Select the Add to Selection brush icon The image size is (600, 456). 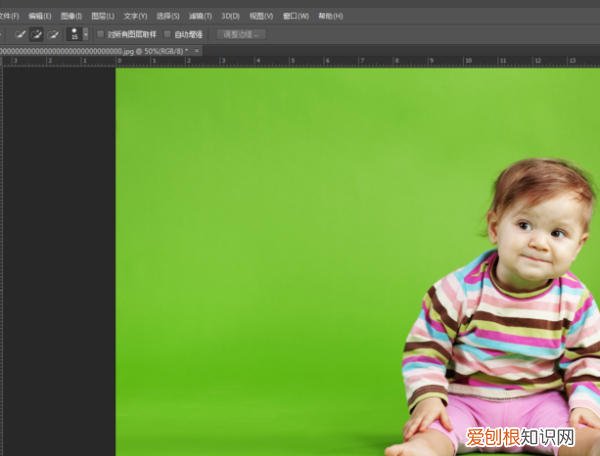tap(36, 34)
